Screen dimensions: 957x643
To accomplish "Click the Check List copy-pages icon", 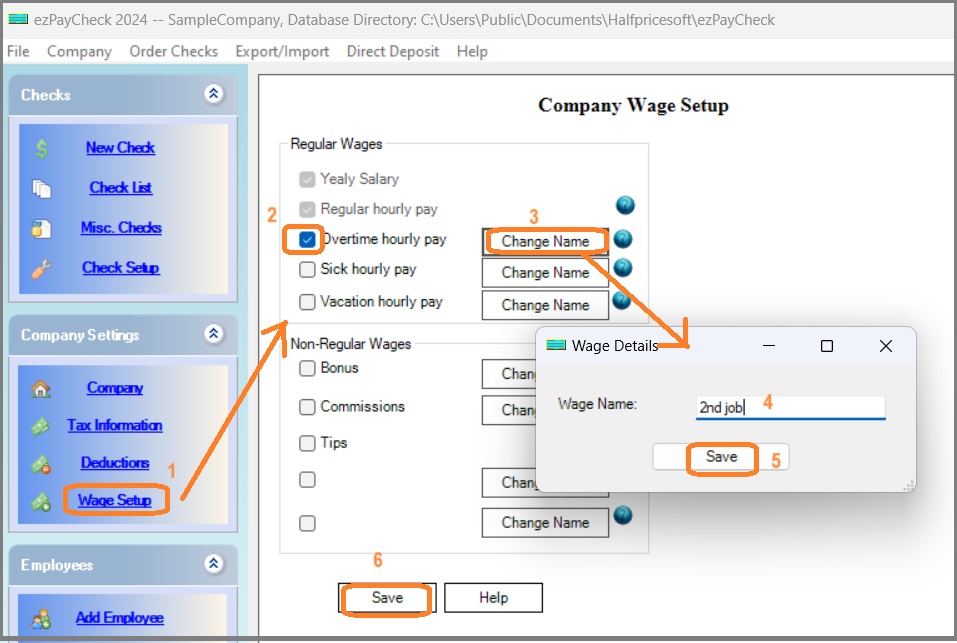I will click(42, 187).
